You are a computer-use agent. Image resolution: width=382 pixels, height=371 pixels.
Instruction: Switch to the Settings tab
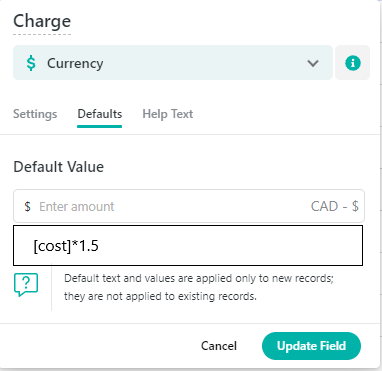click(x=35, y=114)
